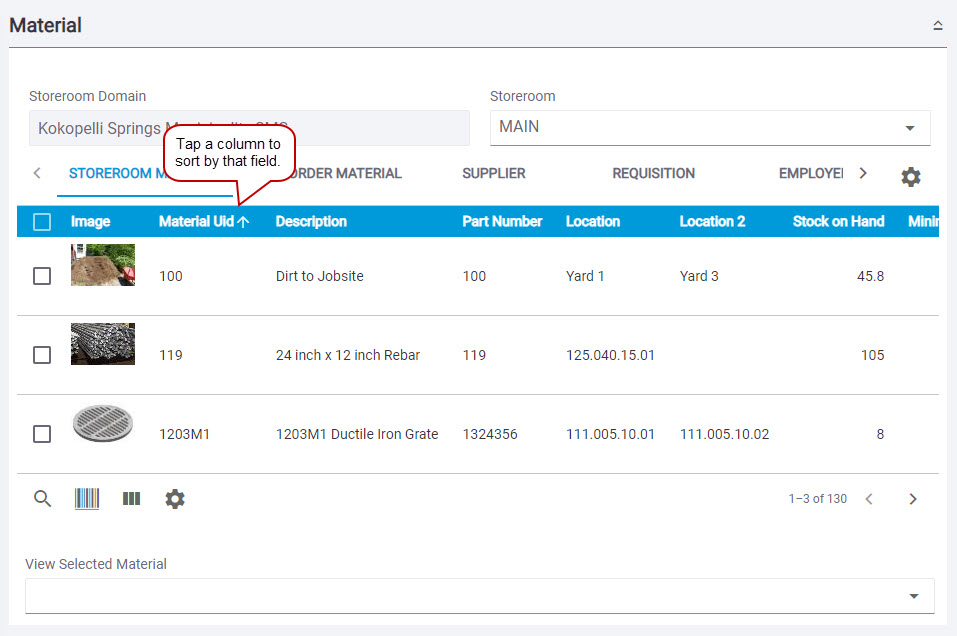The width and height of the screenshot is (957, 636).
Task: Toggle the select-all checkbox in the header
Action: coord(42,222)
